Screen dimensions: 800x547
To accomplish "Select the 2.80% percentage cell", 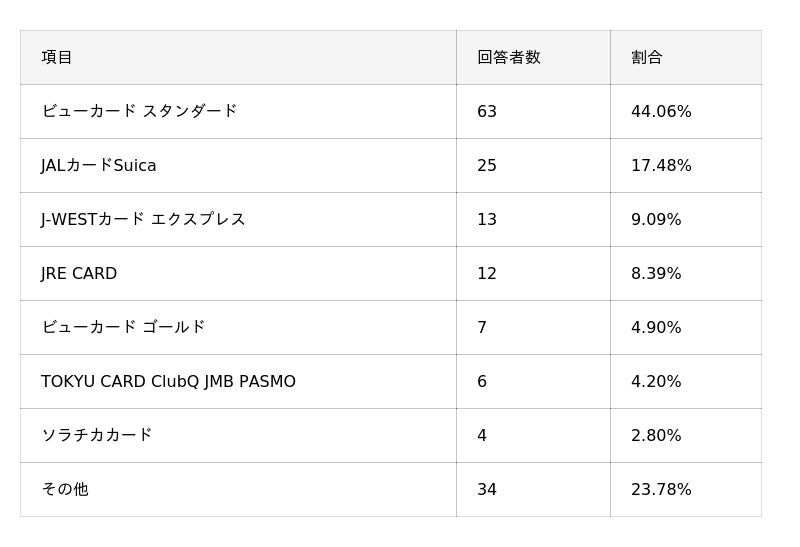I will 656,435.
